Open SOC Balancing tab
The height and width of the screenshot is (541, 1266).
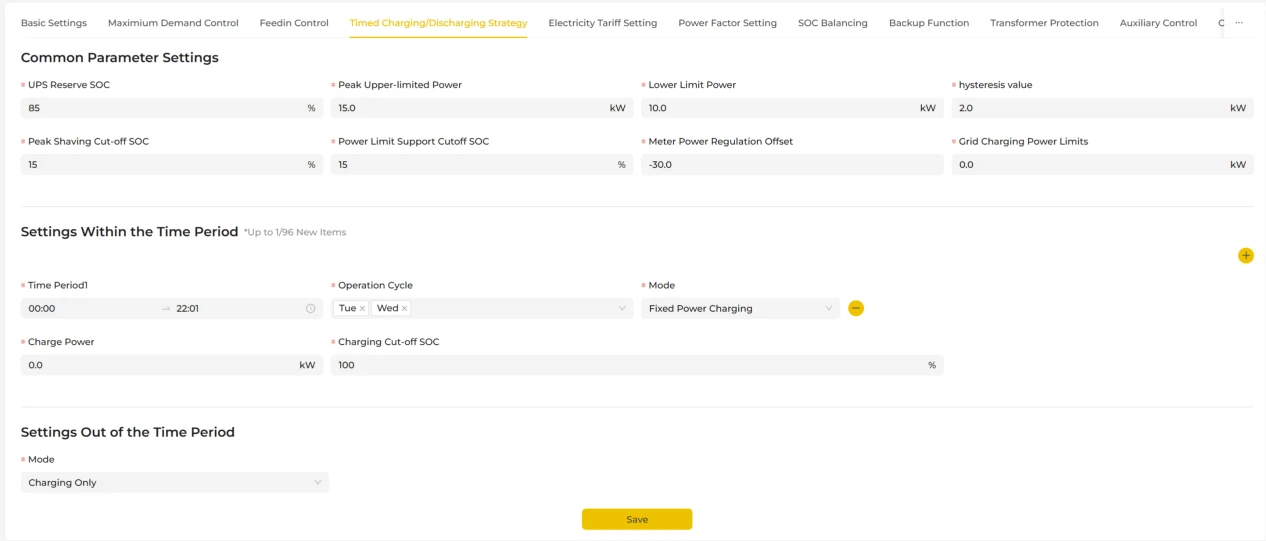coord(833,23)
